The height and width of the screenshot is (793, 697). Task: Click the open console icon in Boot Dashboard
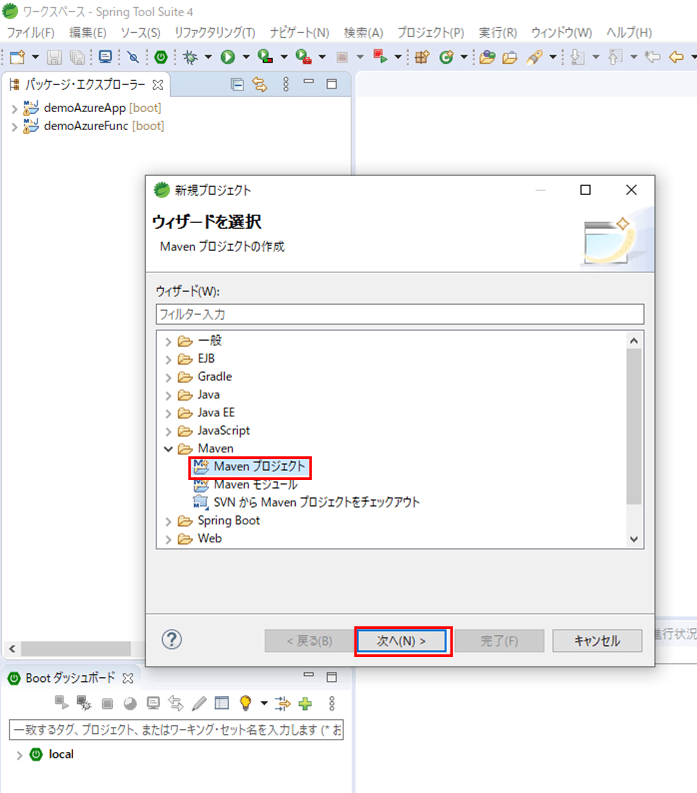pos(153,703)
